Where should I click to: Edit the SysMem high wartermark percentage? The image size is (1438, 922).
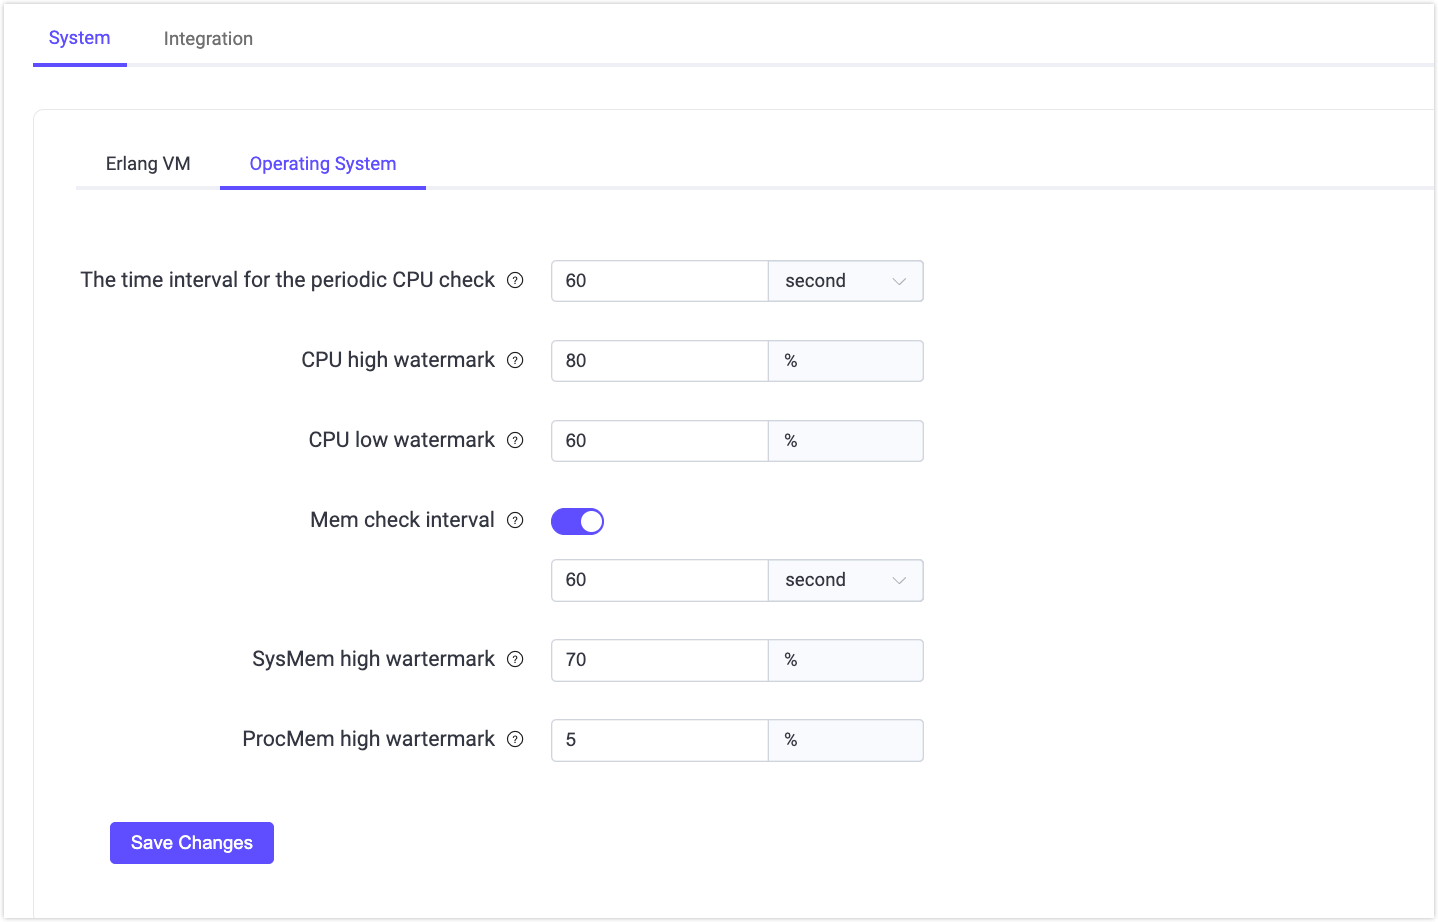659,659
